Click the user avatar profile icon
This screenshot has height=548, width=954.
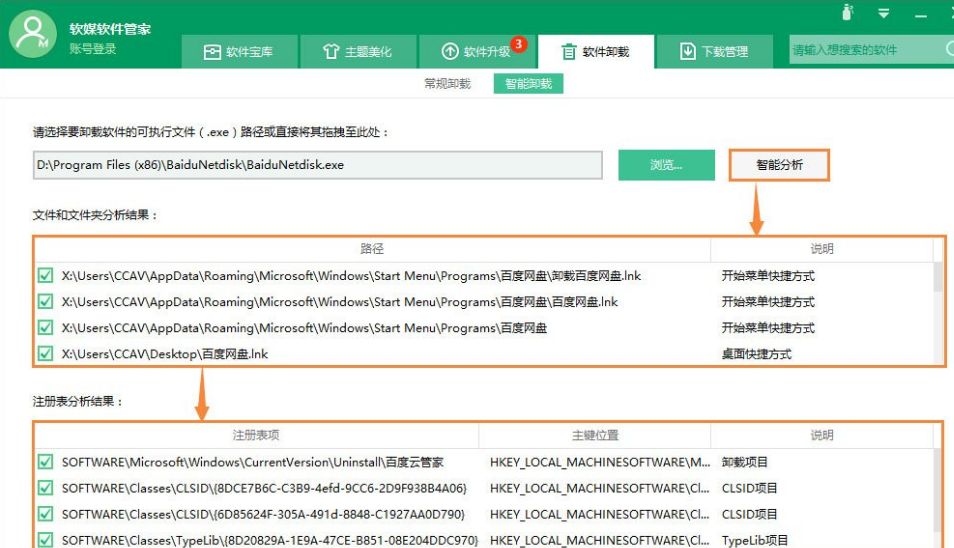(x=33, y=33)
